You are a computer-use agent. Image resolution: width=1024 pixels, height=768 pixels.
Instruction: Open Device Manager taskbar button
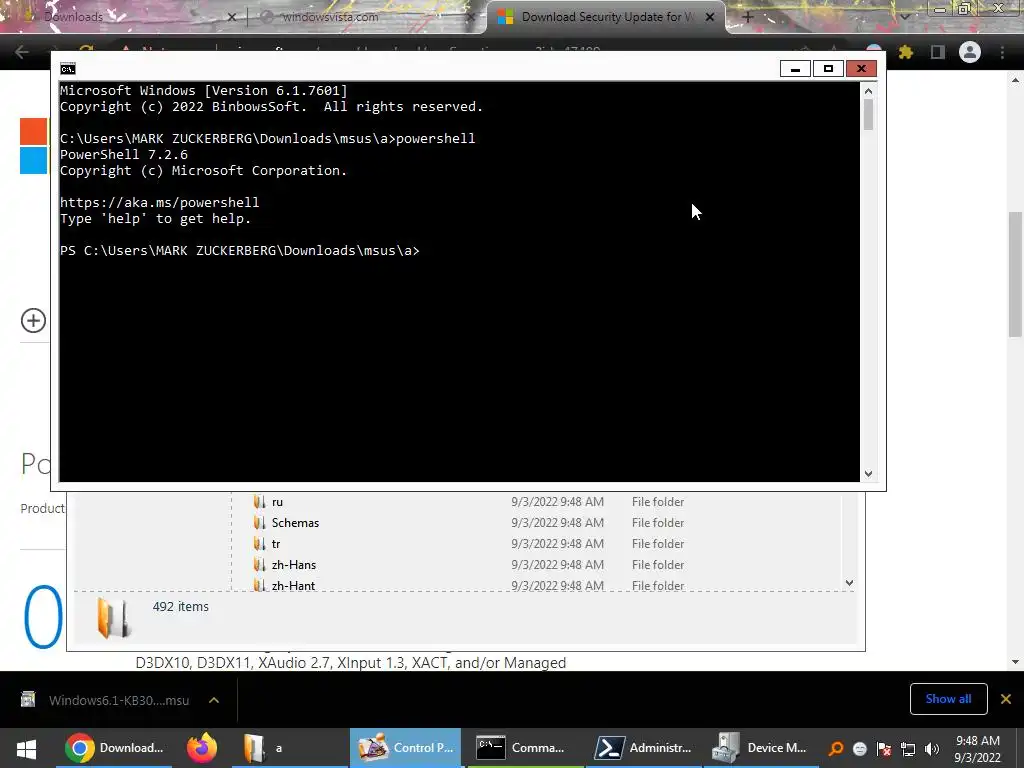[761, 748]
